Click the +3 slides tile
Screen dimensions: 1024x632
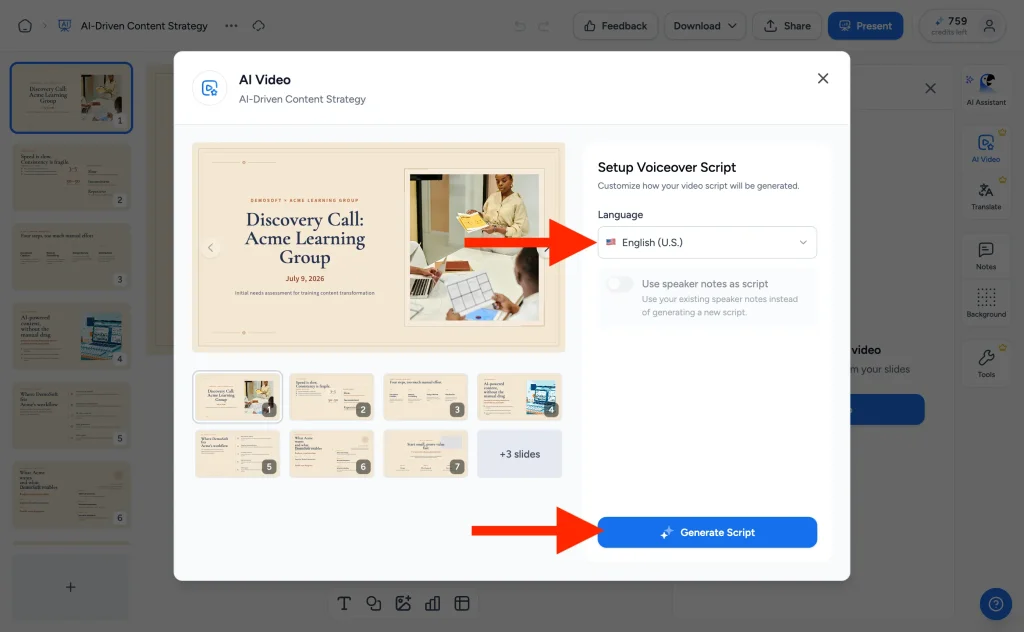pyautogui.click(x=520, y=454)
